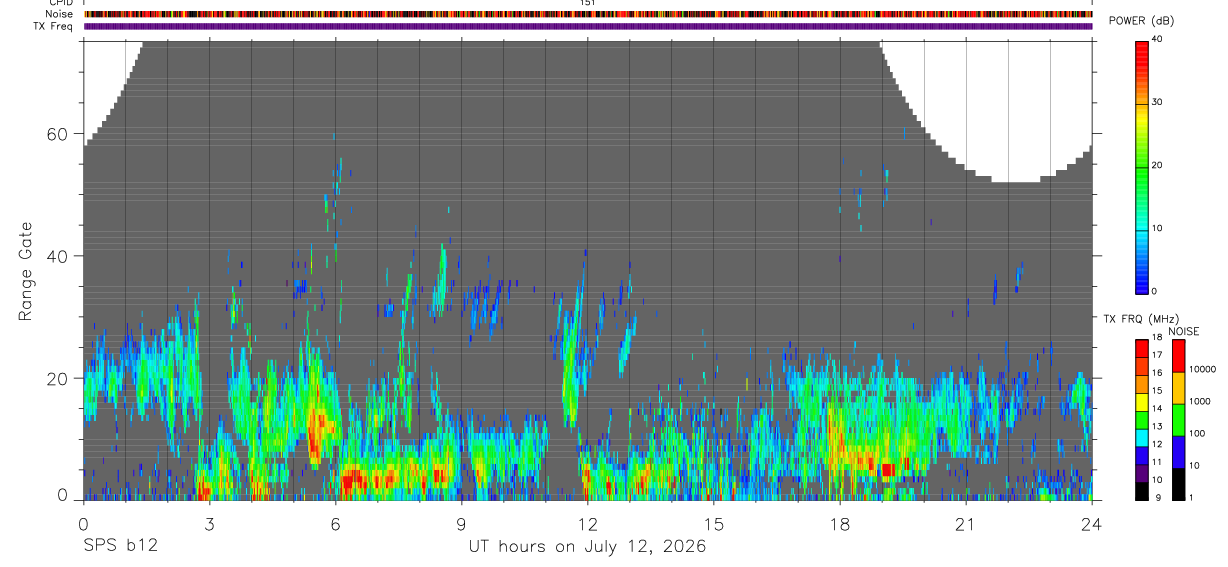This screenshot has height=567, width=1228.
Task: Pick the cyan 12 MHz swatch in TX FRQ legend
Action: pos(1142,440)
